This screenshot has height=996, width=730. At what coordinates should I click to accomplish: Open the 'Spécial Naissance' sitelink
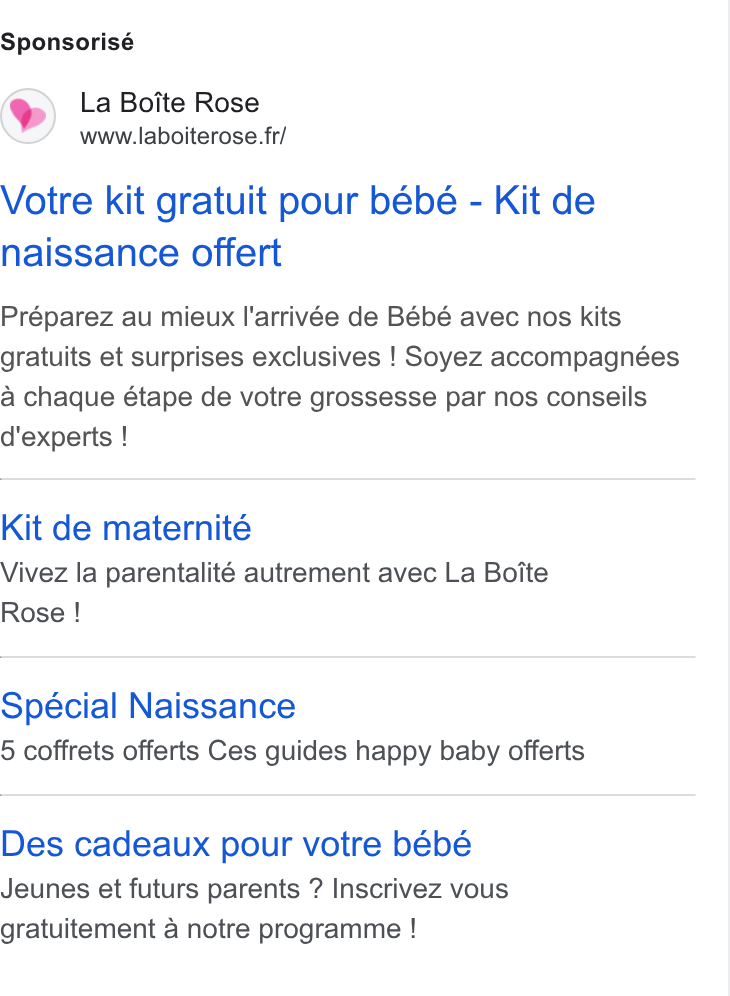click(x=148, y=706)
